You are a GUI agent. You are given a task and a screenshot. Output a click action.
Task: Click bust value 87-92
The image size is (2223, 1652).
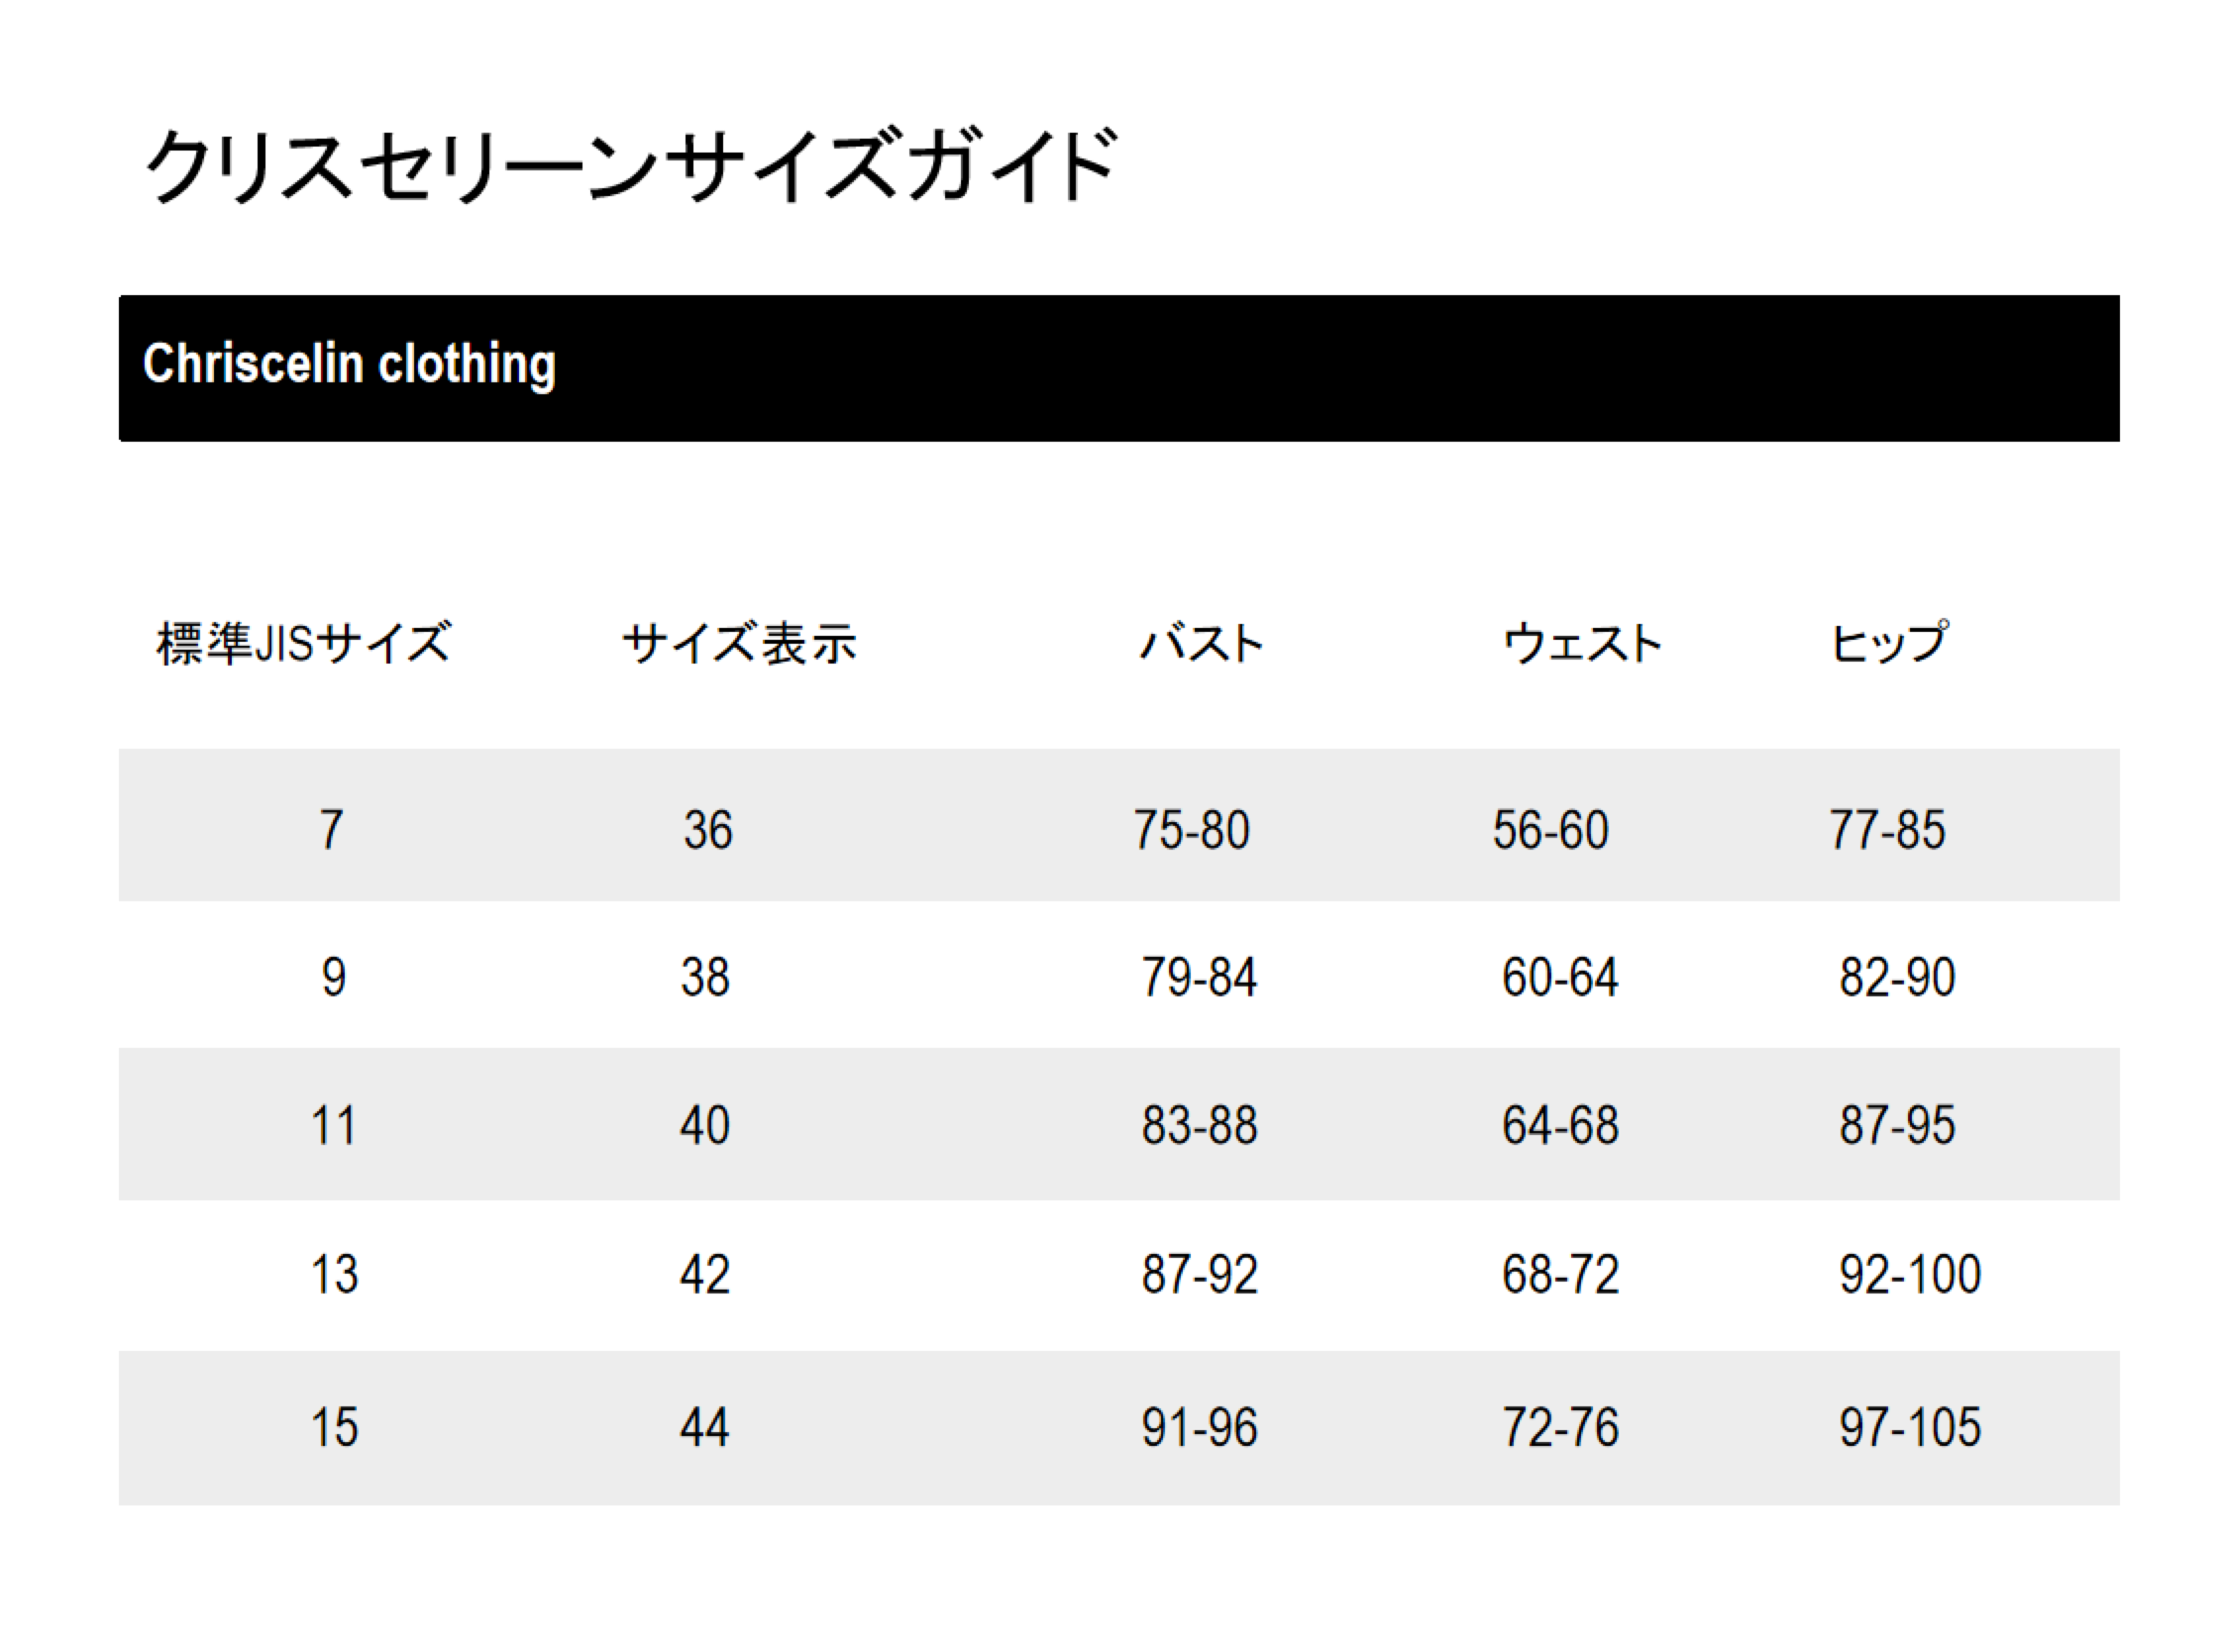[x=1199, y=1275]
